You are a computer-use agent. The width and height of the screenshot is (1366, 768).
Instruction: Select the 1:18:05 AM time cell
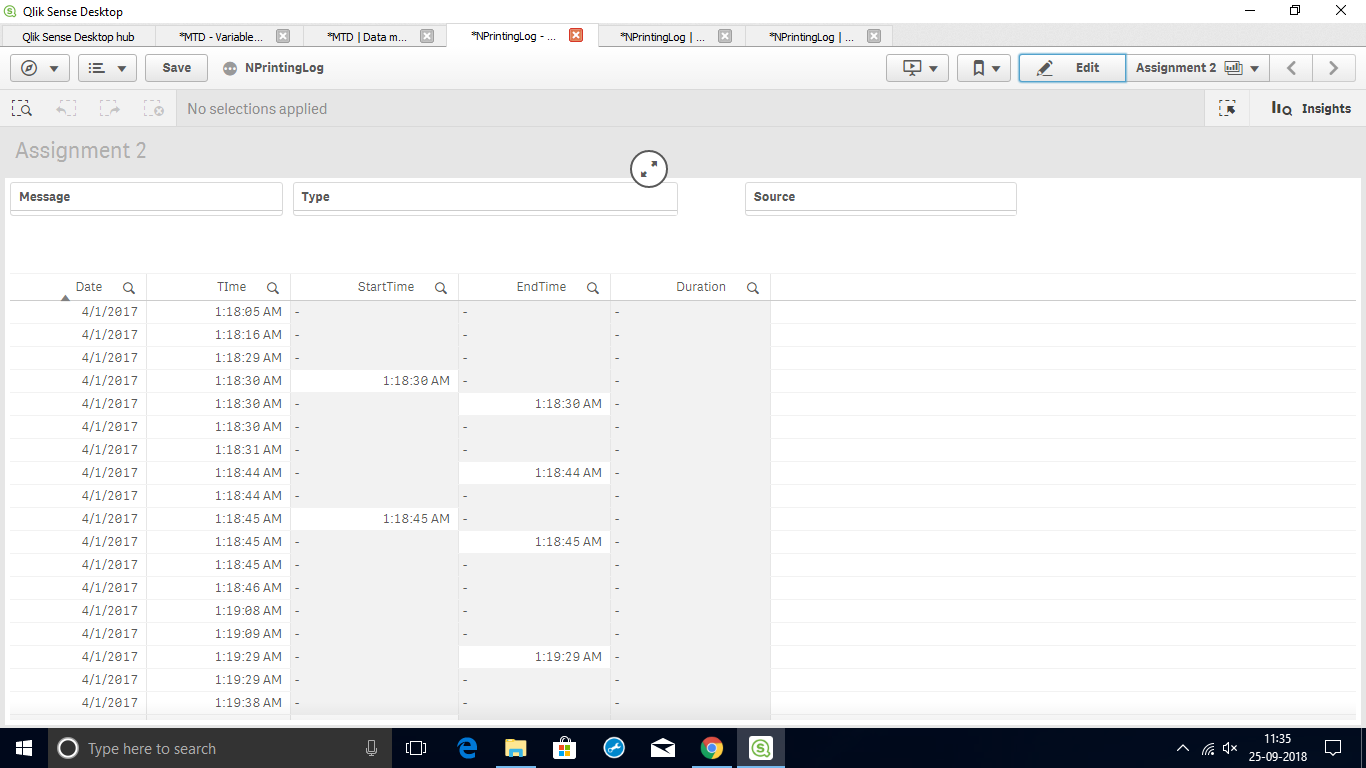(218, 312)
